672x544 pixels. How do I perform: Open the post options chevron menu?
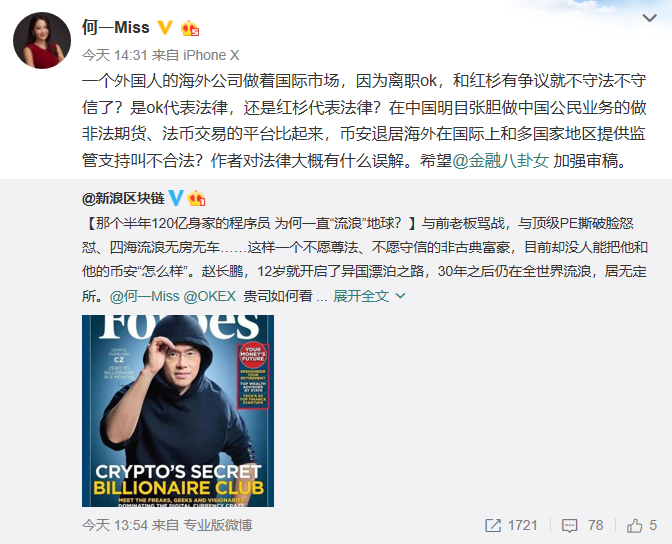pyautogui.click(x=650, y=18)
